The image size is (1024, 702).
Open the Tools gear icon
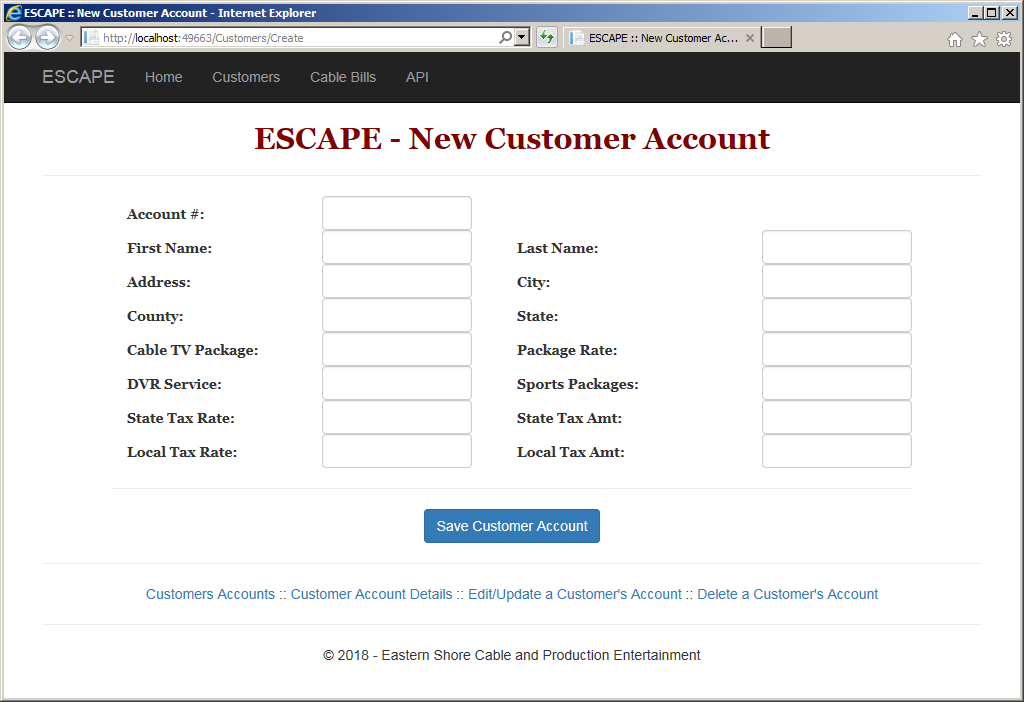(x=1004, y=39)
